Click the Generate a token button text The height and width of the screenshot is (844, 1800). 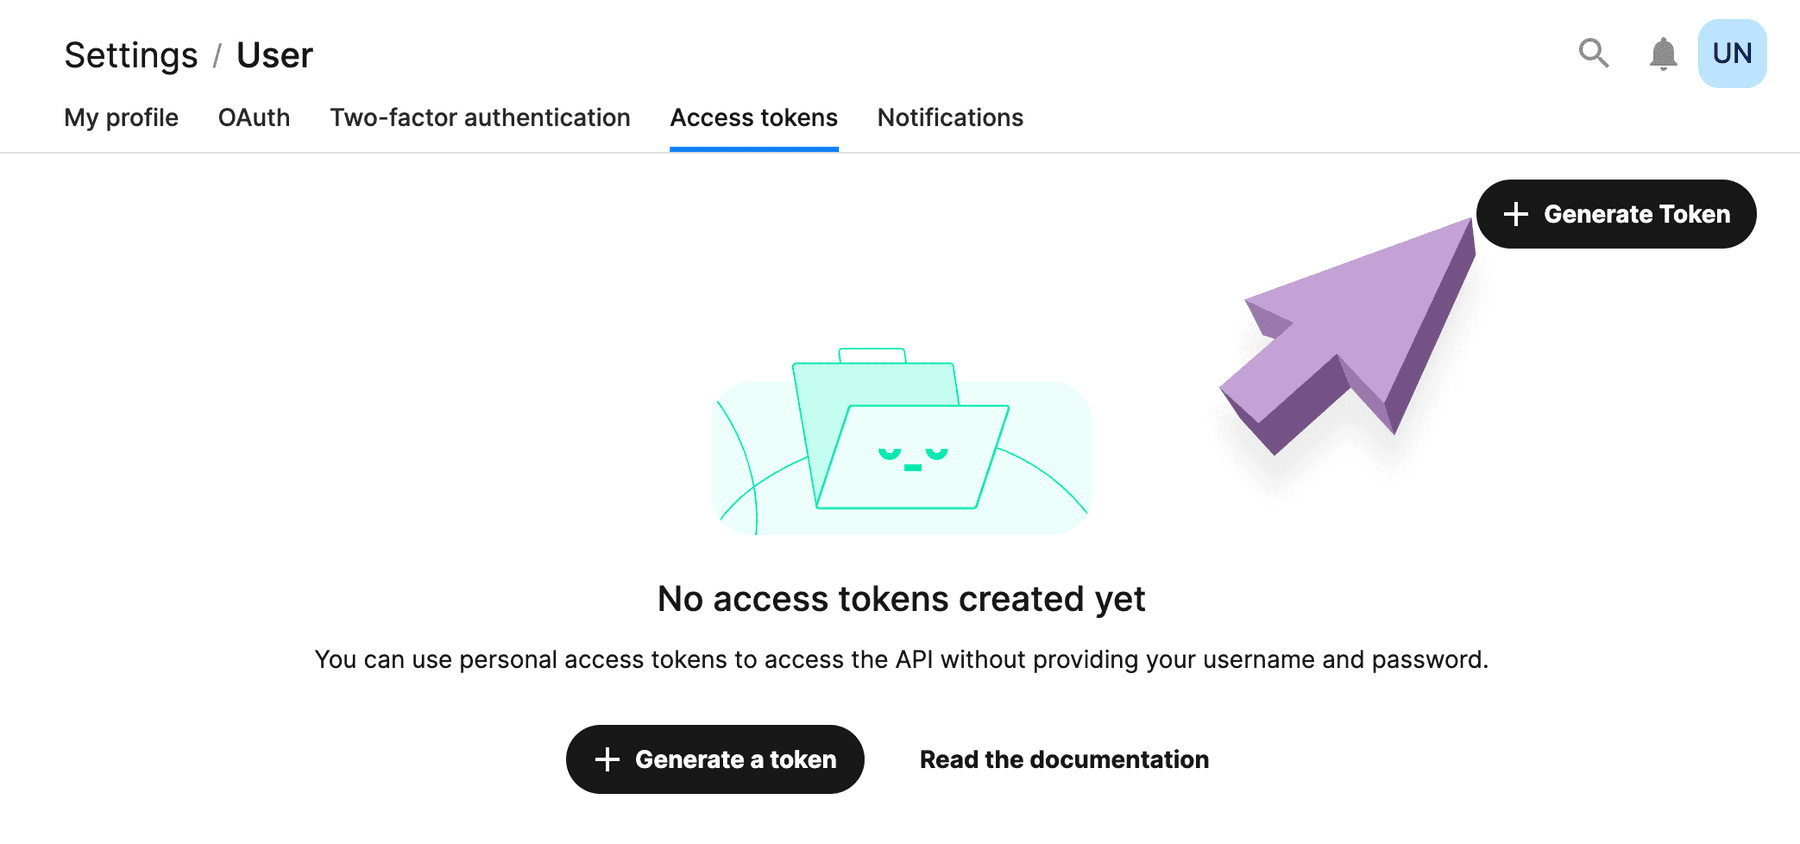735,760
